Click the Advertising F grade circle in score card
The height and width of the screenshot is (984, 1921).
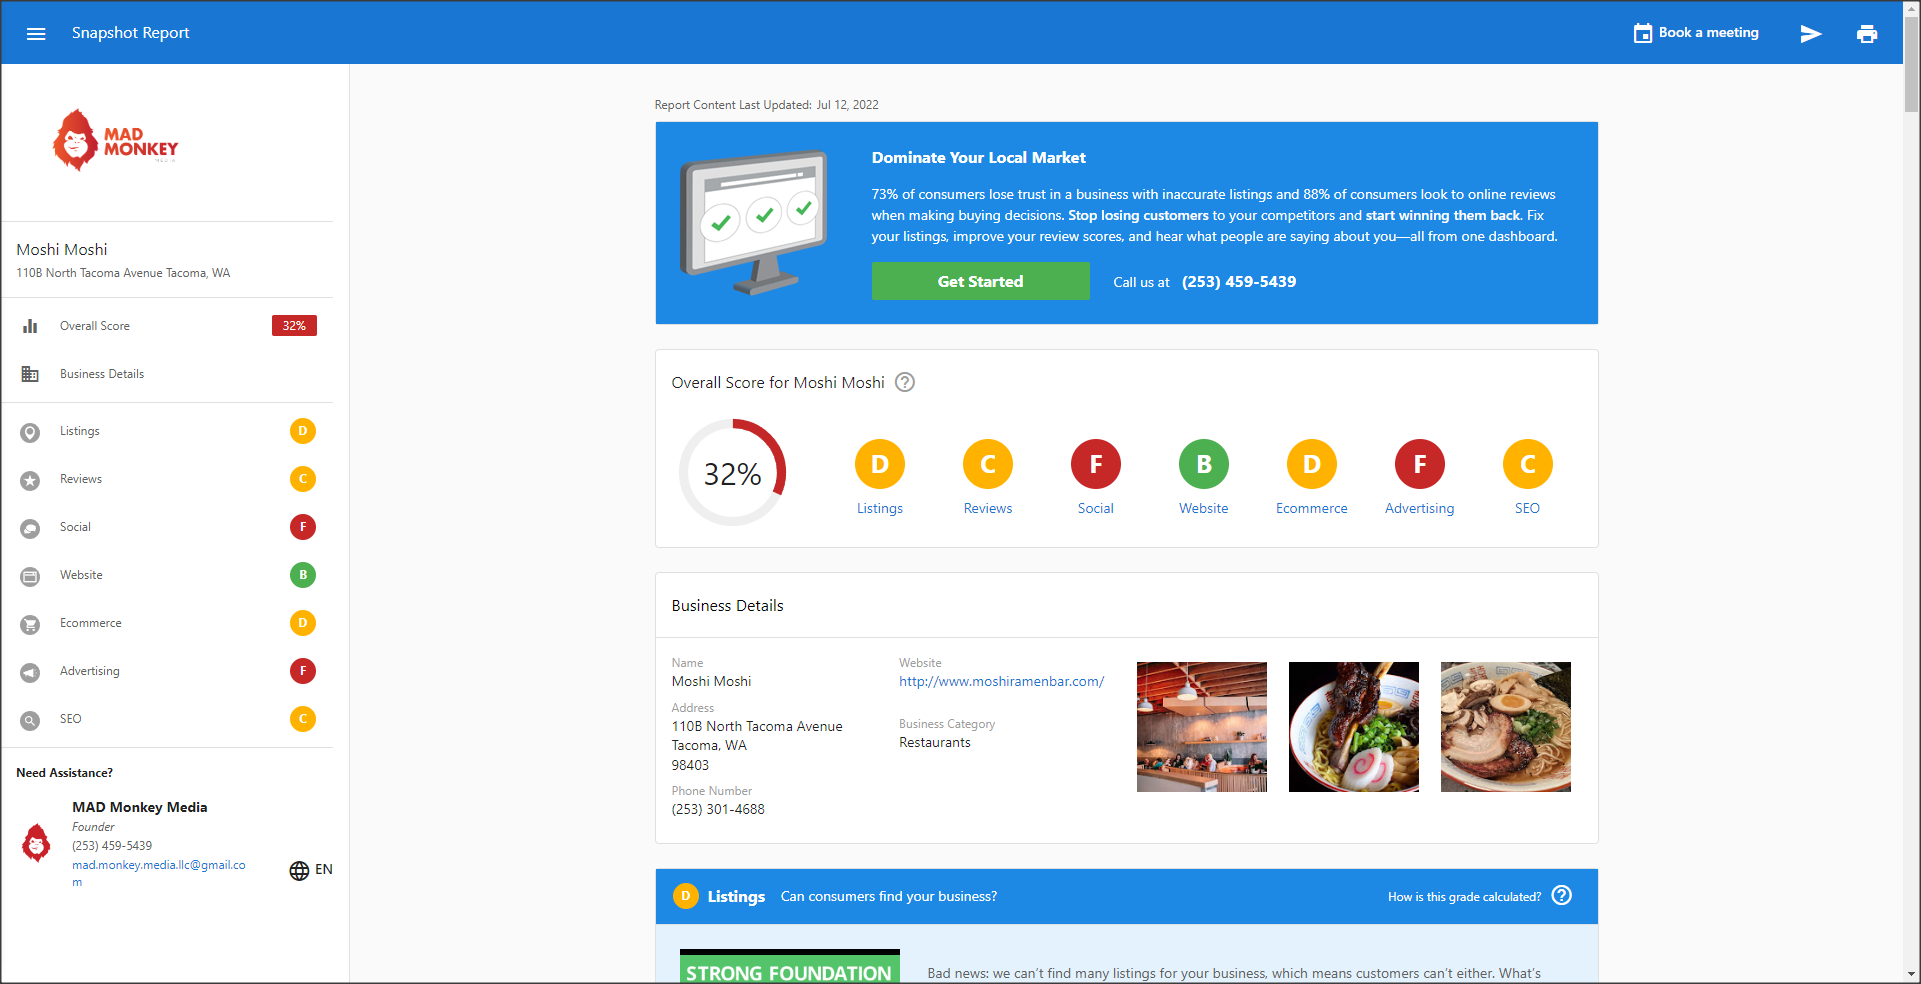coord(1420,464)
